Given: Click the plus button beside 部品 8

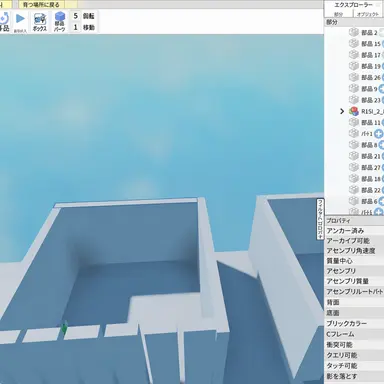Looking at the screenshot, I should coord(381,145).
